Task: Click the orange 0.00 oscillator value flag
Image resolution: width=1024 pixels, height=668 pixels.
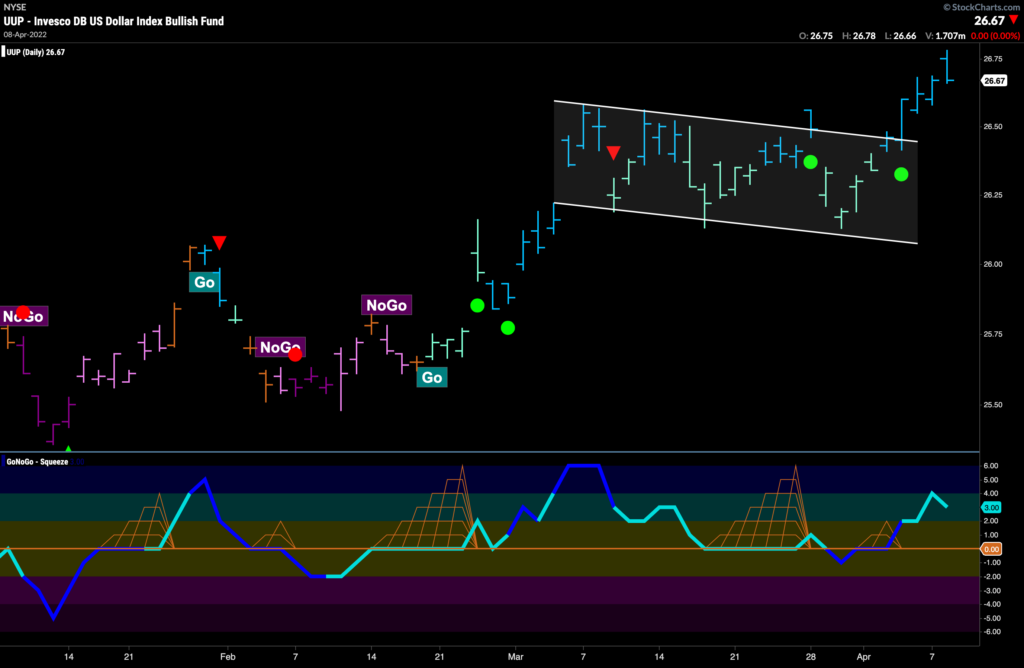Action: (991, 549)
